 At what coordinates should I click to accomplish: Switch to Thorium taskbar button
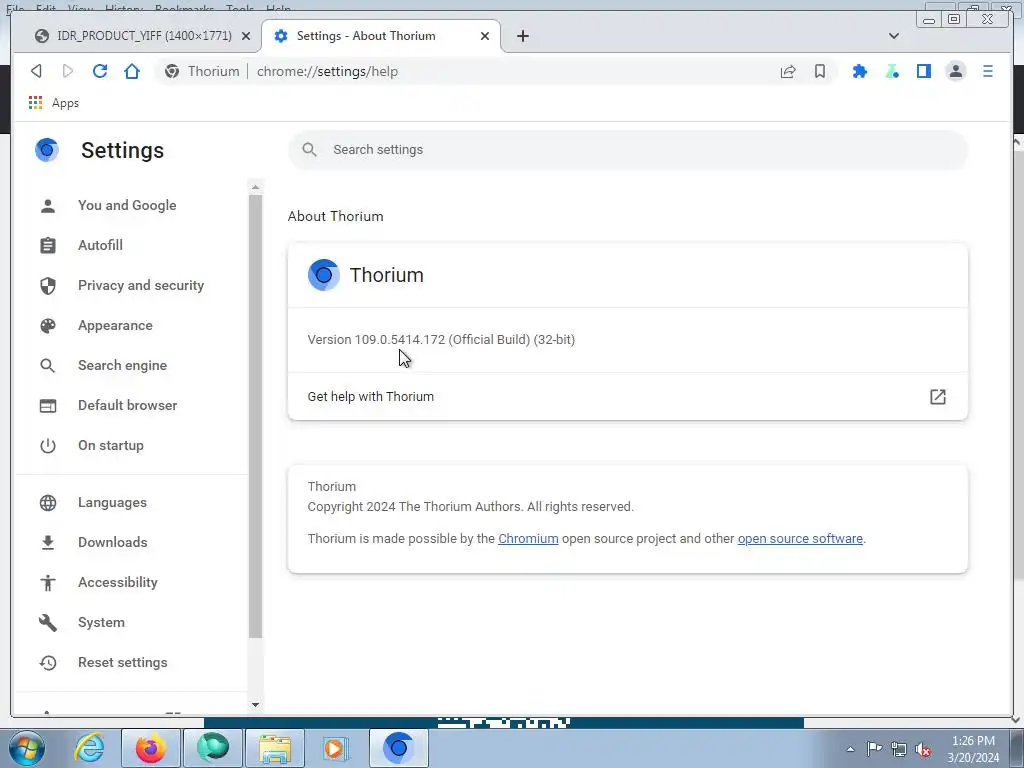[x=398, y=748]
